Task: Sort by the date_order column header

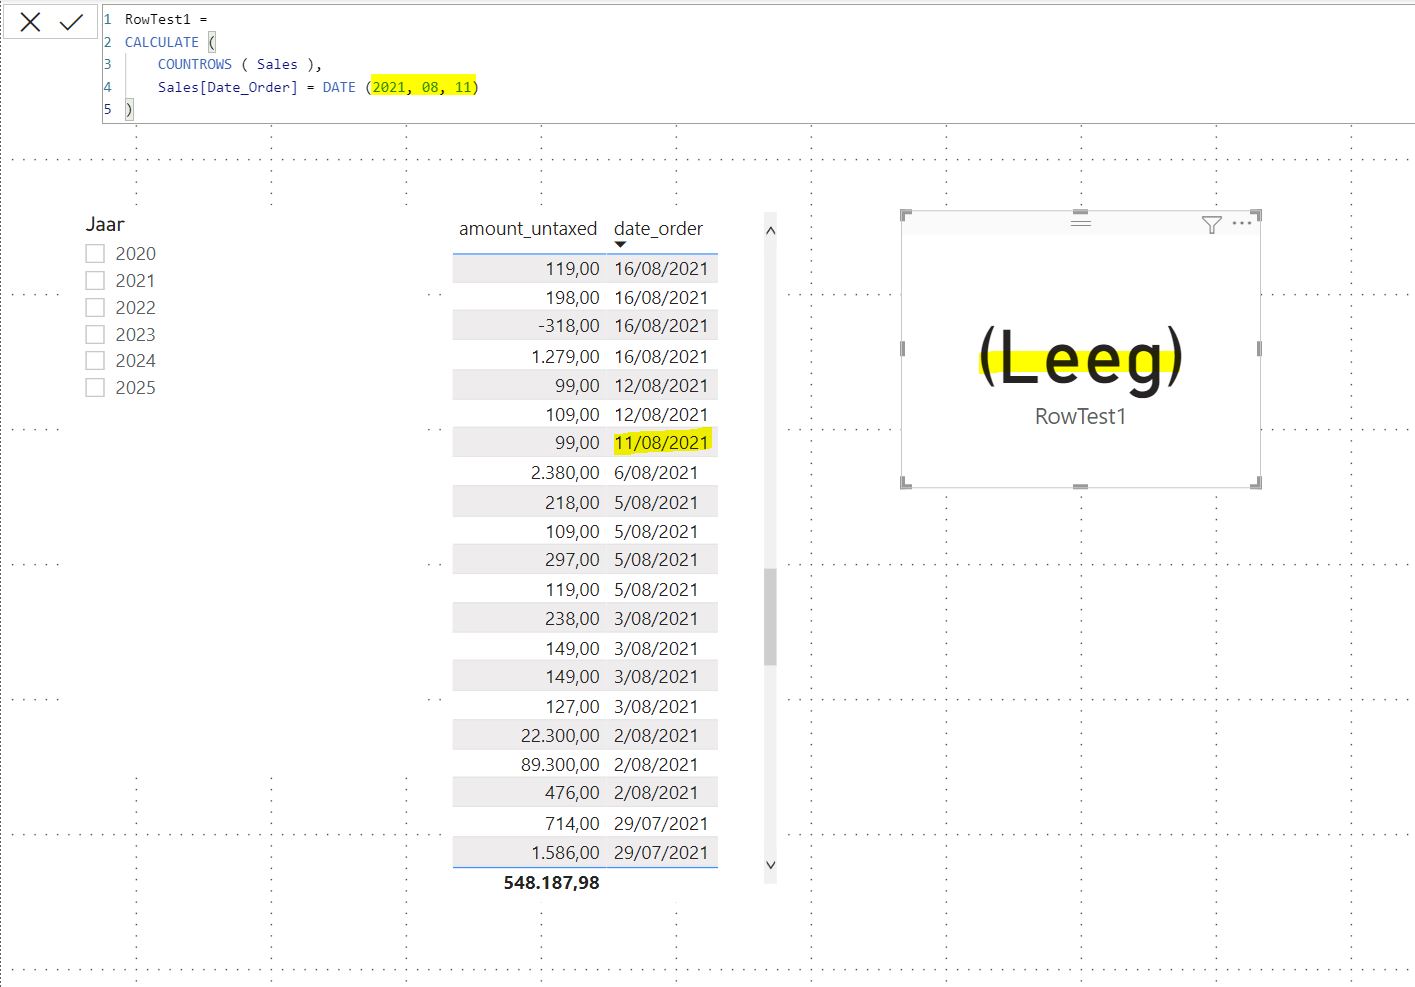Action: click(x=658, y=229)
